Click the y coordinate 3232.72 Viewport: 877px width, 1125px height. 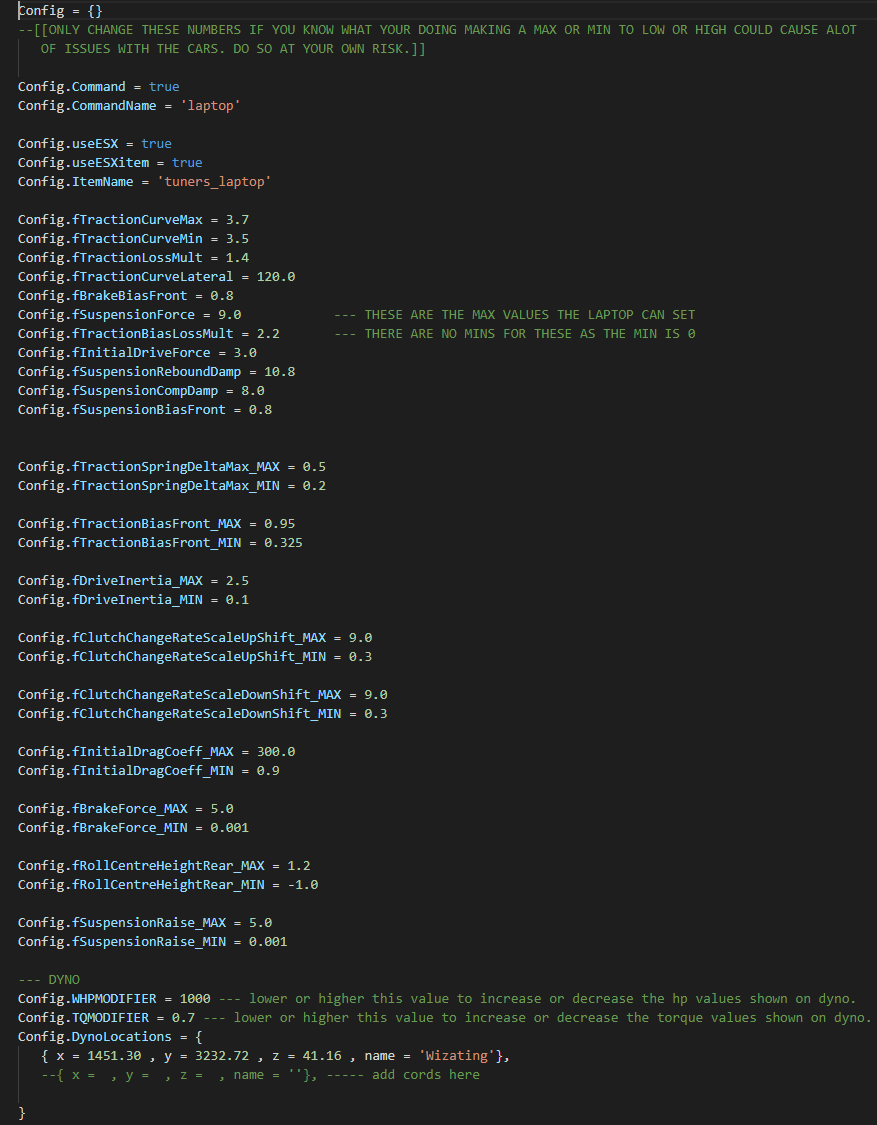point(222,1056)
